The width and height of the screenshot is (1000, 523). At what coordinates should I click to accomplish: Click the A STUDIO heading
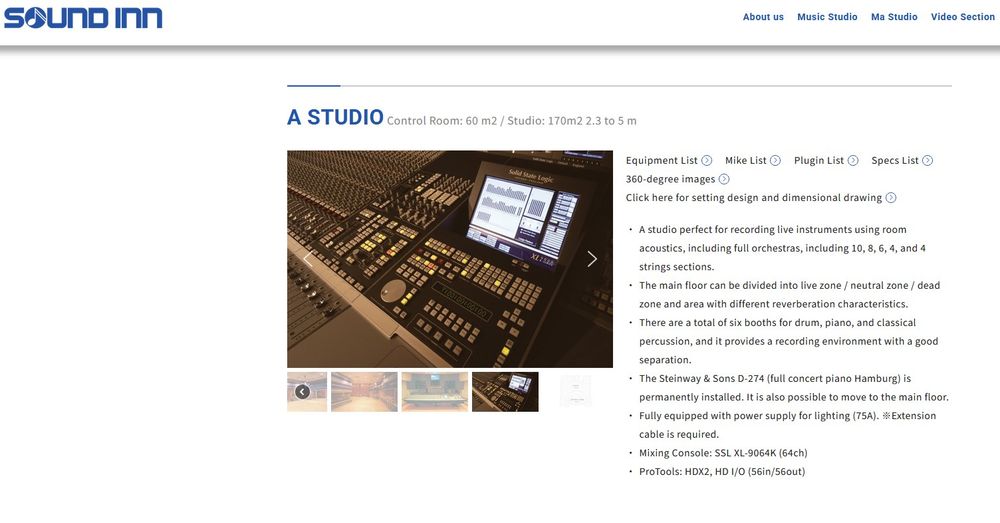(335, 117)
